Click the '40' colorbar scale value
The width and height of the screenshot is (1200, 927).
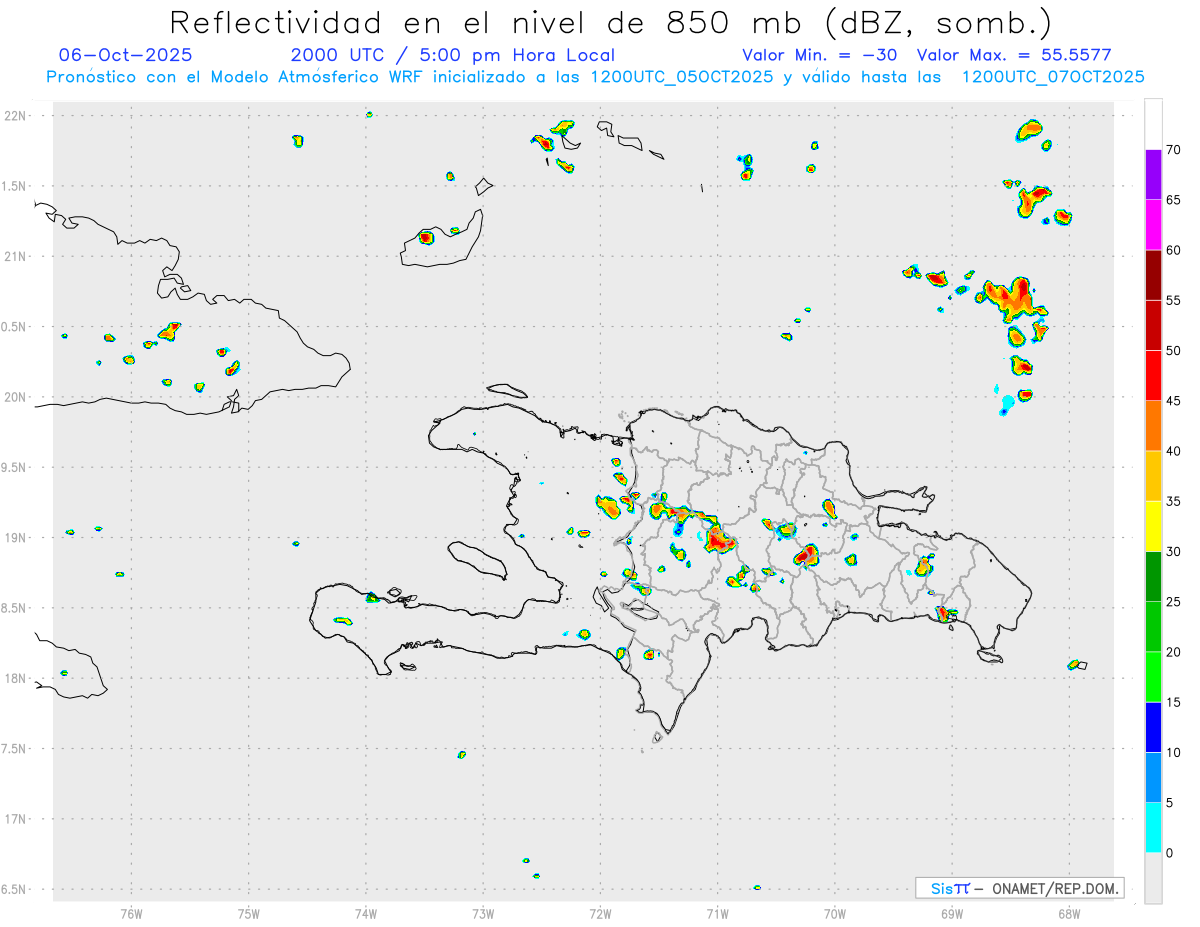click(x=1173, y=451)
